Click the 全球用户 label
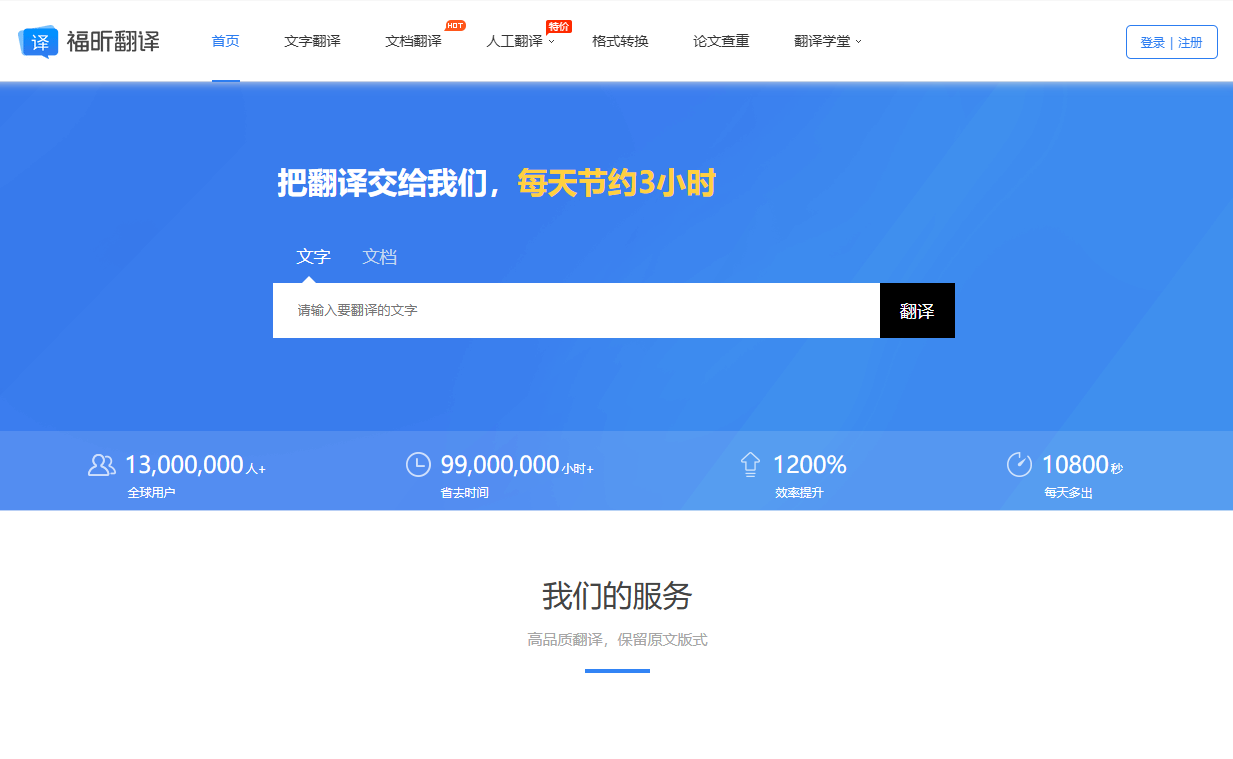This screenshot has height=759, width=1233. coord(151,493)
